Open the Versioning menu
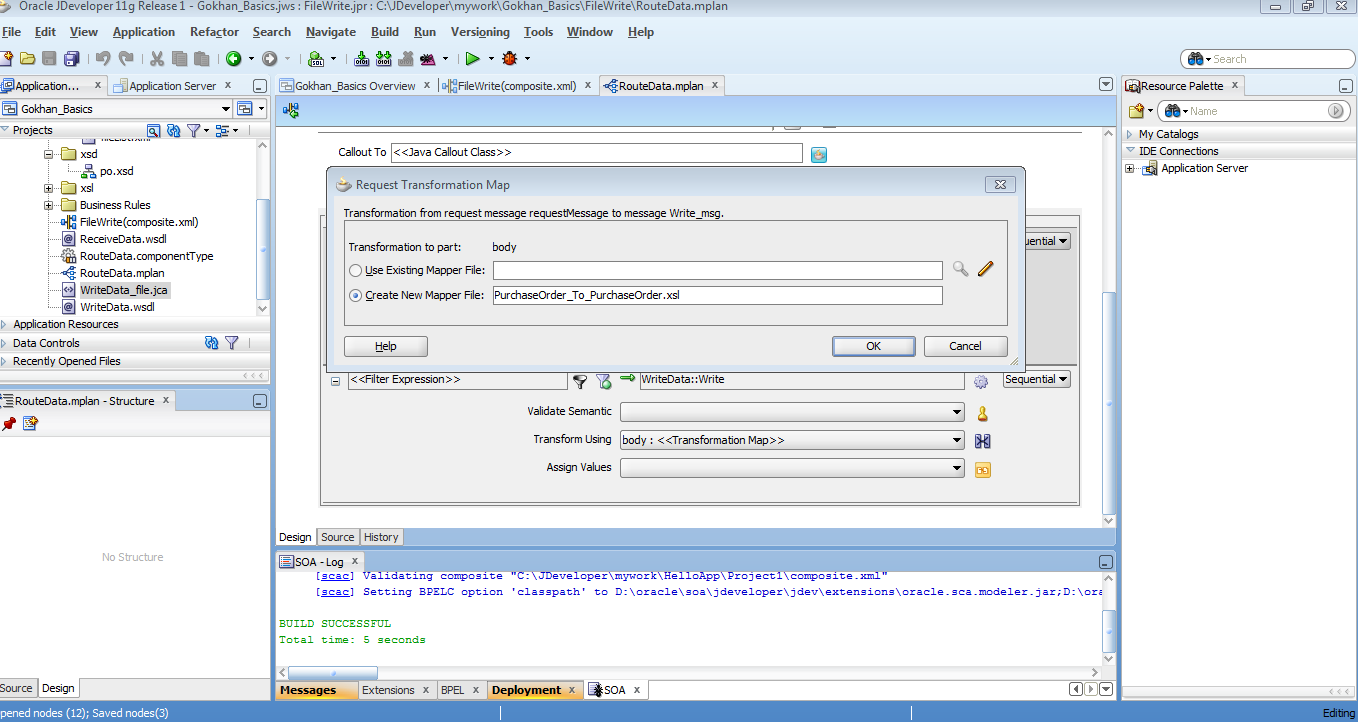This screenshot has width=1358, height=722. [480, 31]
